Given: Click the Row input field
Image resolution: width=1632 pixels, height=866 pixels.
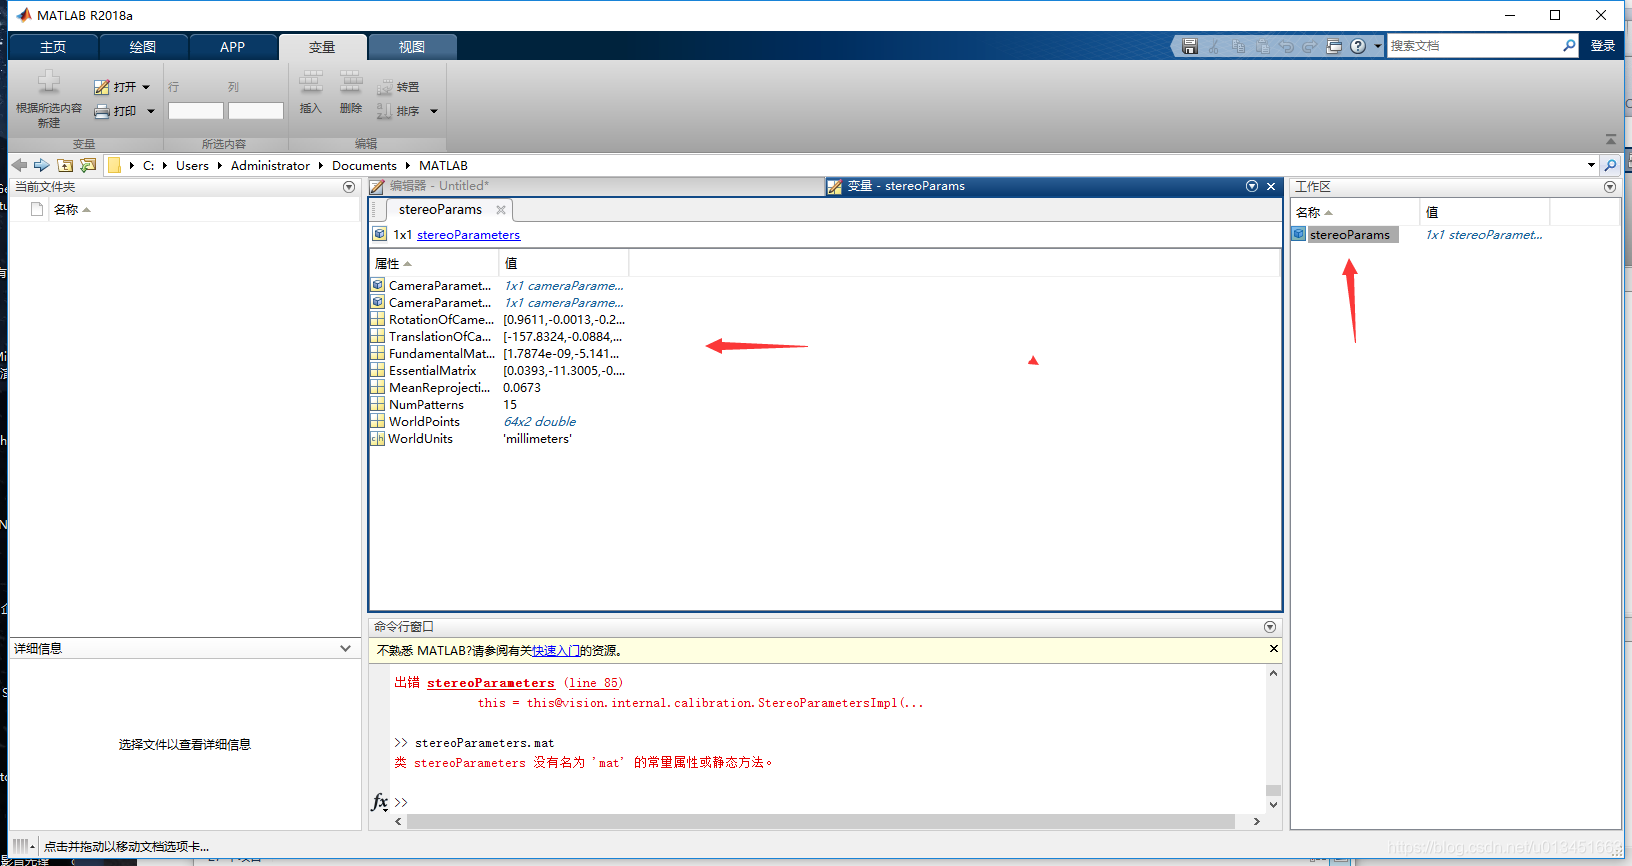Looking at the screenshot, I should [x=196, y=111].
